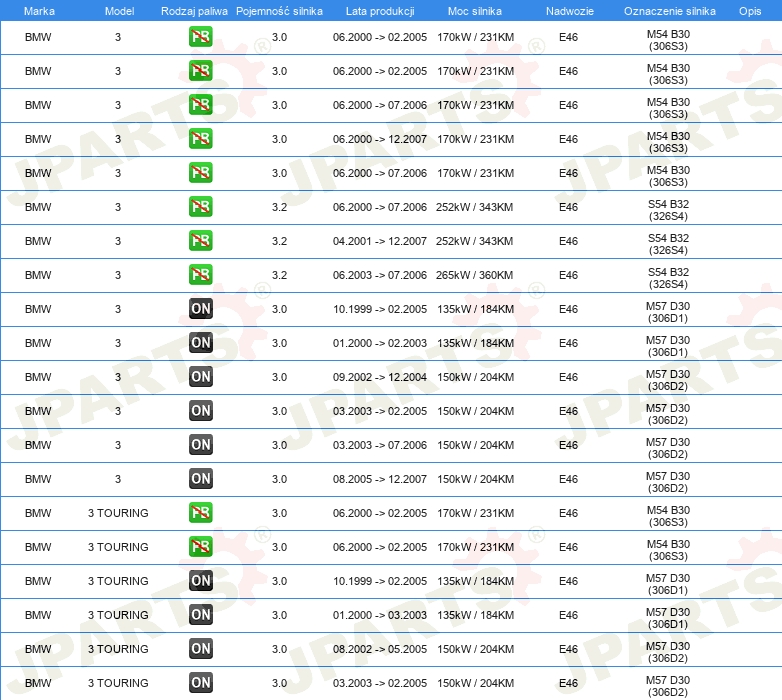
Task: Click the petrol icon in the 06.2000 -> 12.2007 row
Action: tap(200, 139)
